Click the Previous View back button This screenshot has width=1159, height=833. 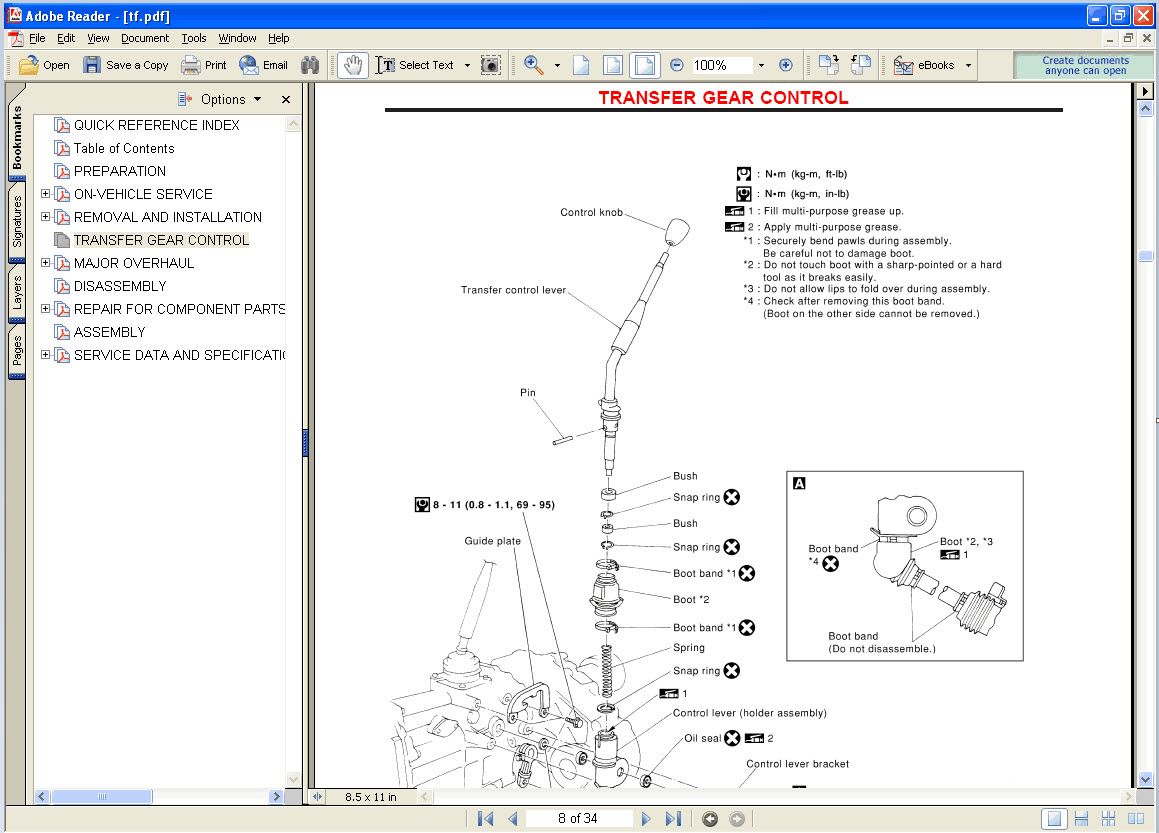pos(710,818)
